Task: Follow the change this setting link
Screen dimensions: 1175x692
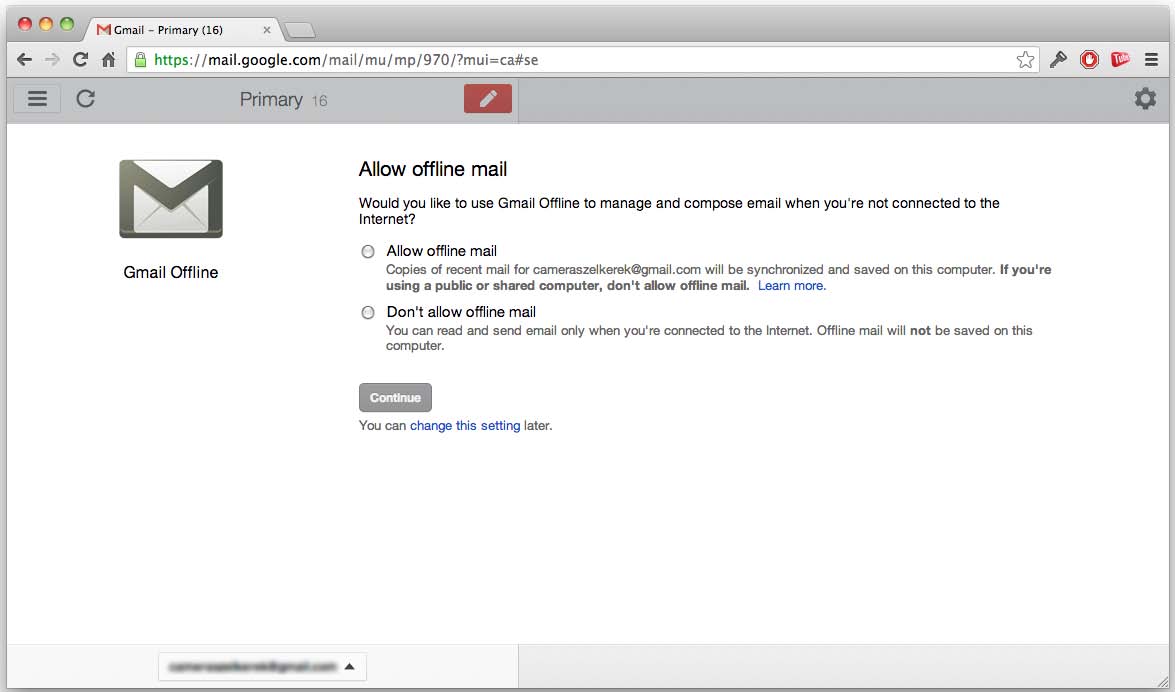Action: click(465, 426)
